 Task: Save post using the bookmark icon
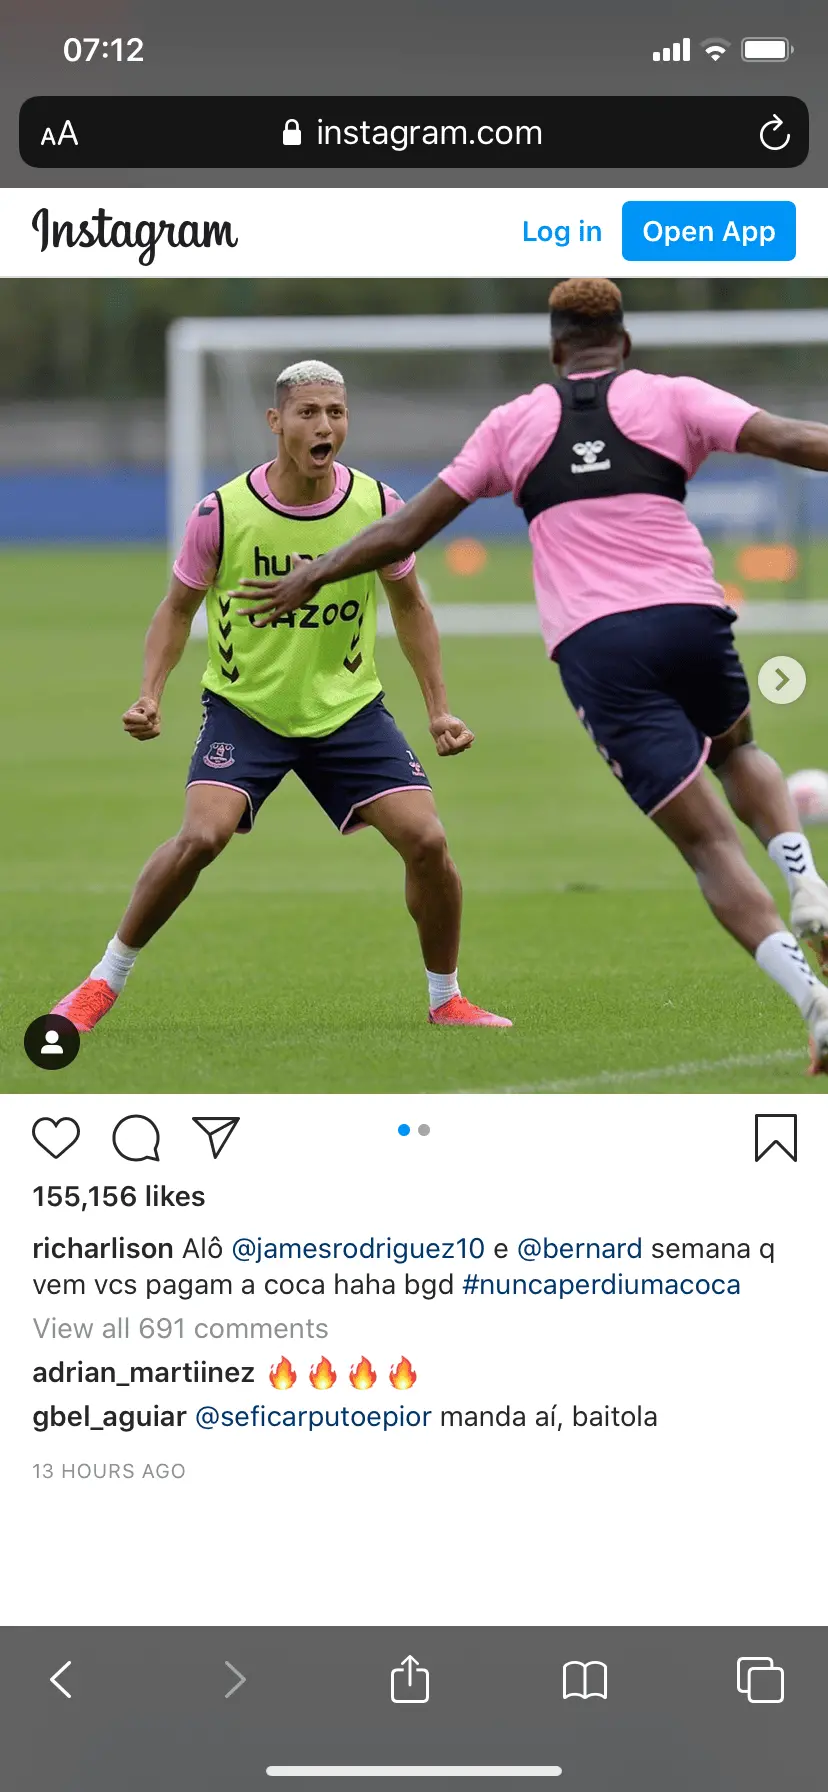coord(775,1138)
